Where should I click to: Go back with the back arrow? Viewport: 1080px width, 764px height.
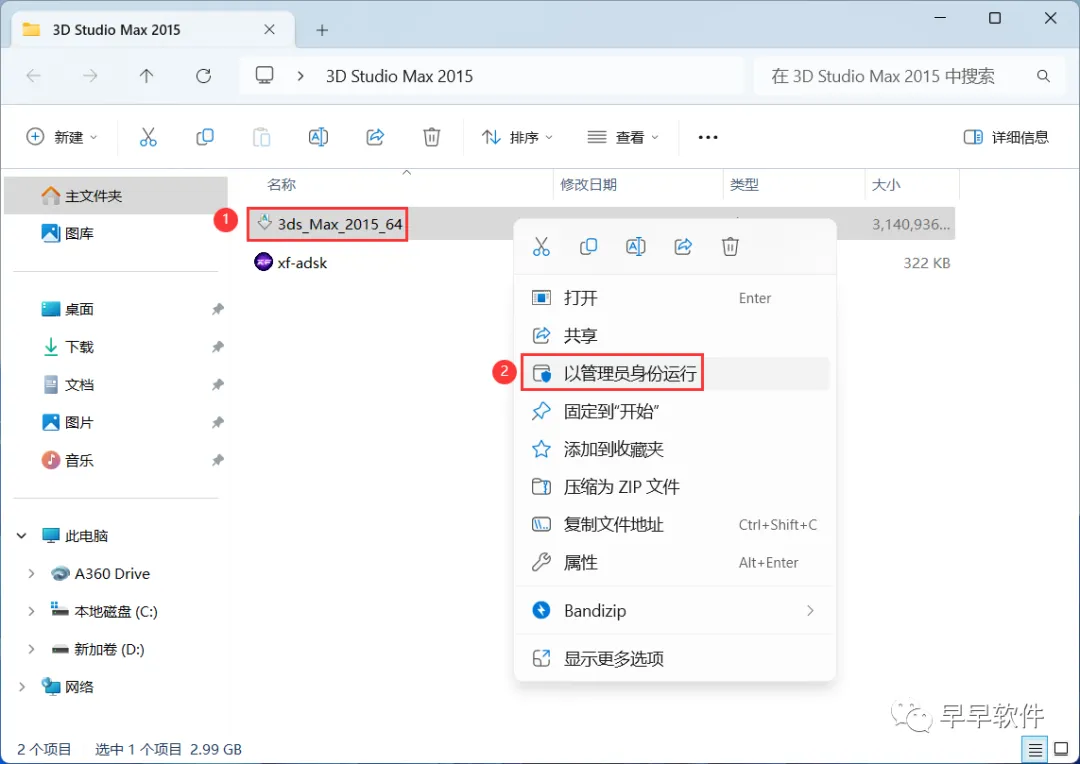click(x=33, y=76)
